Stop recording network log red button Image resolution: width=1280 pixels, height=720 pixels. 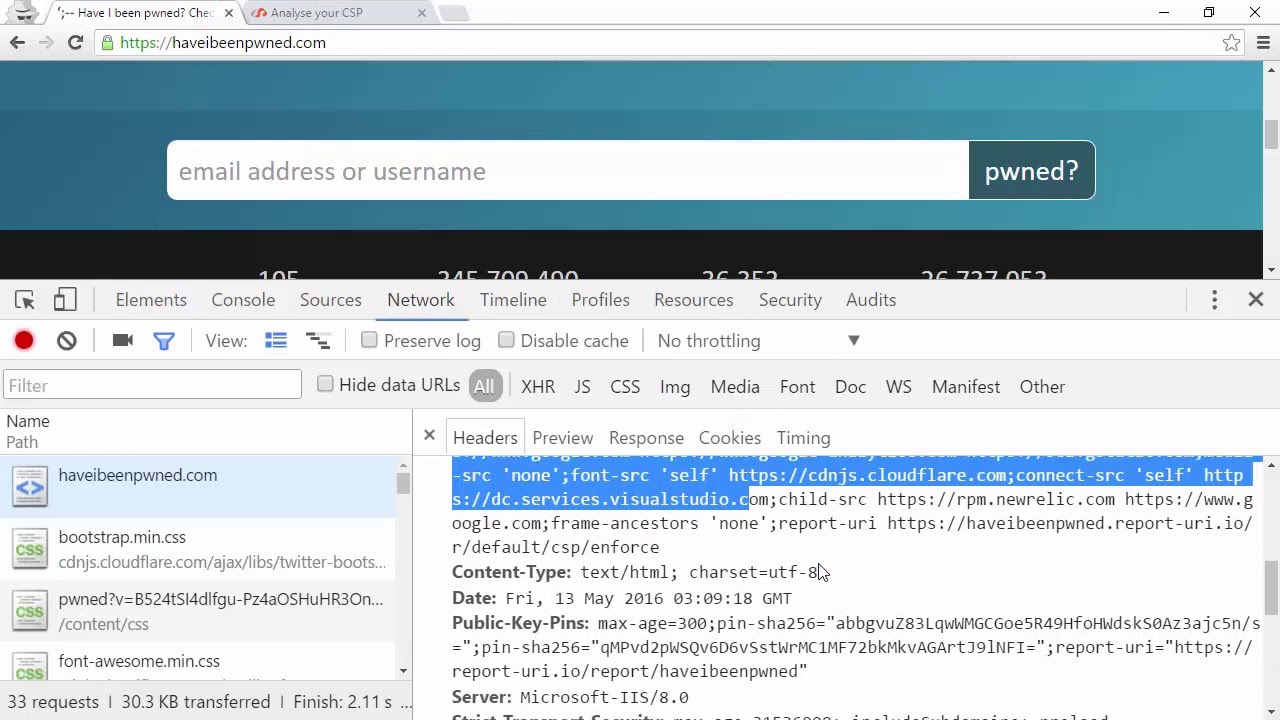click(24, 341)
